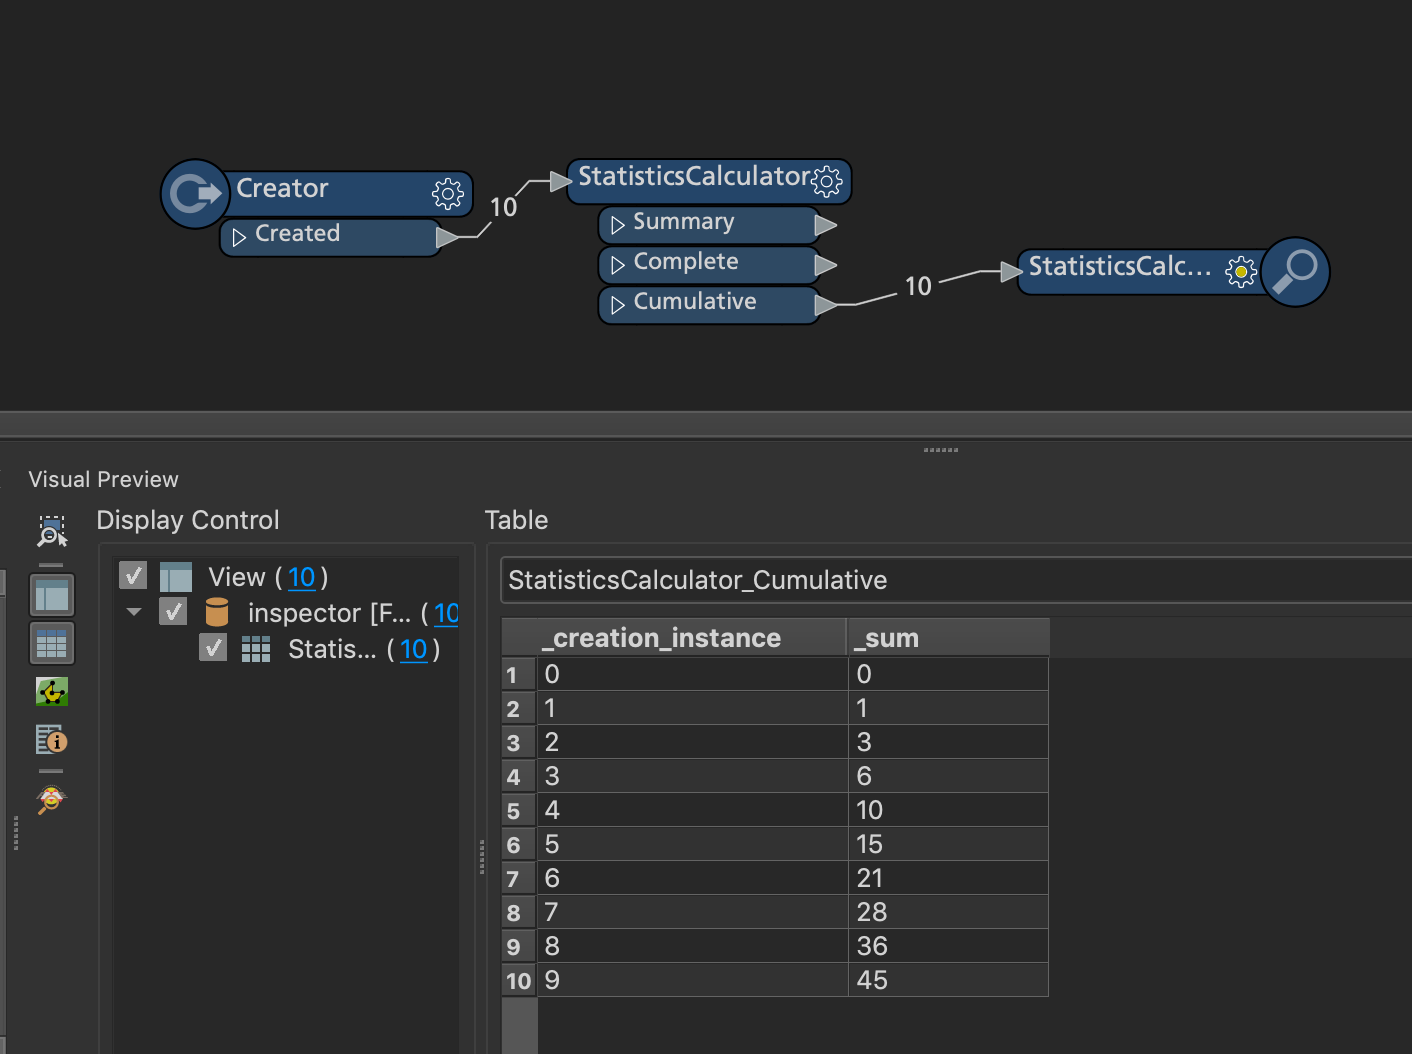Click the Complete output port arrow
1412x1054 pixels.
pos(825,265)
